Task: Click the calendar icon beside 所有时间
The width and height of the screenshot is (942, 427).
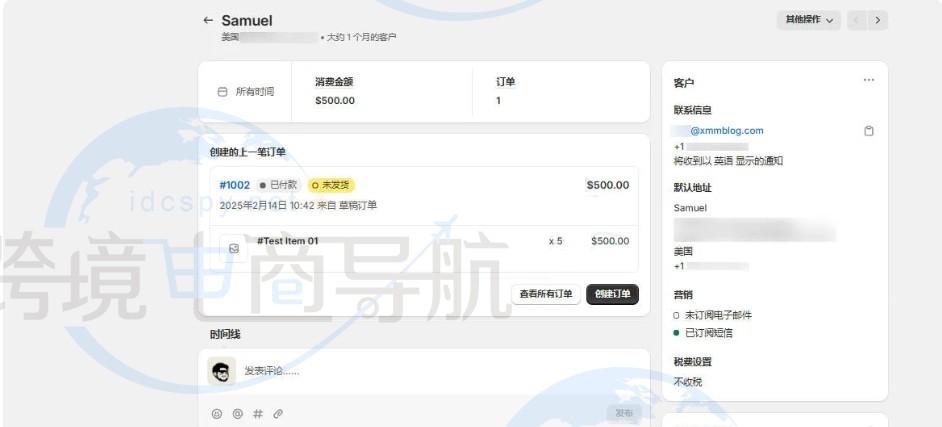Action: (x=223, y=92)
